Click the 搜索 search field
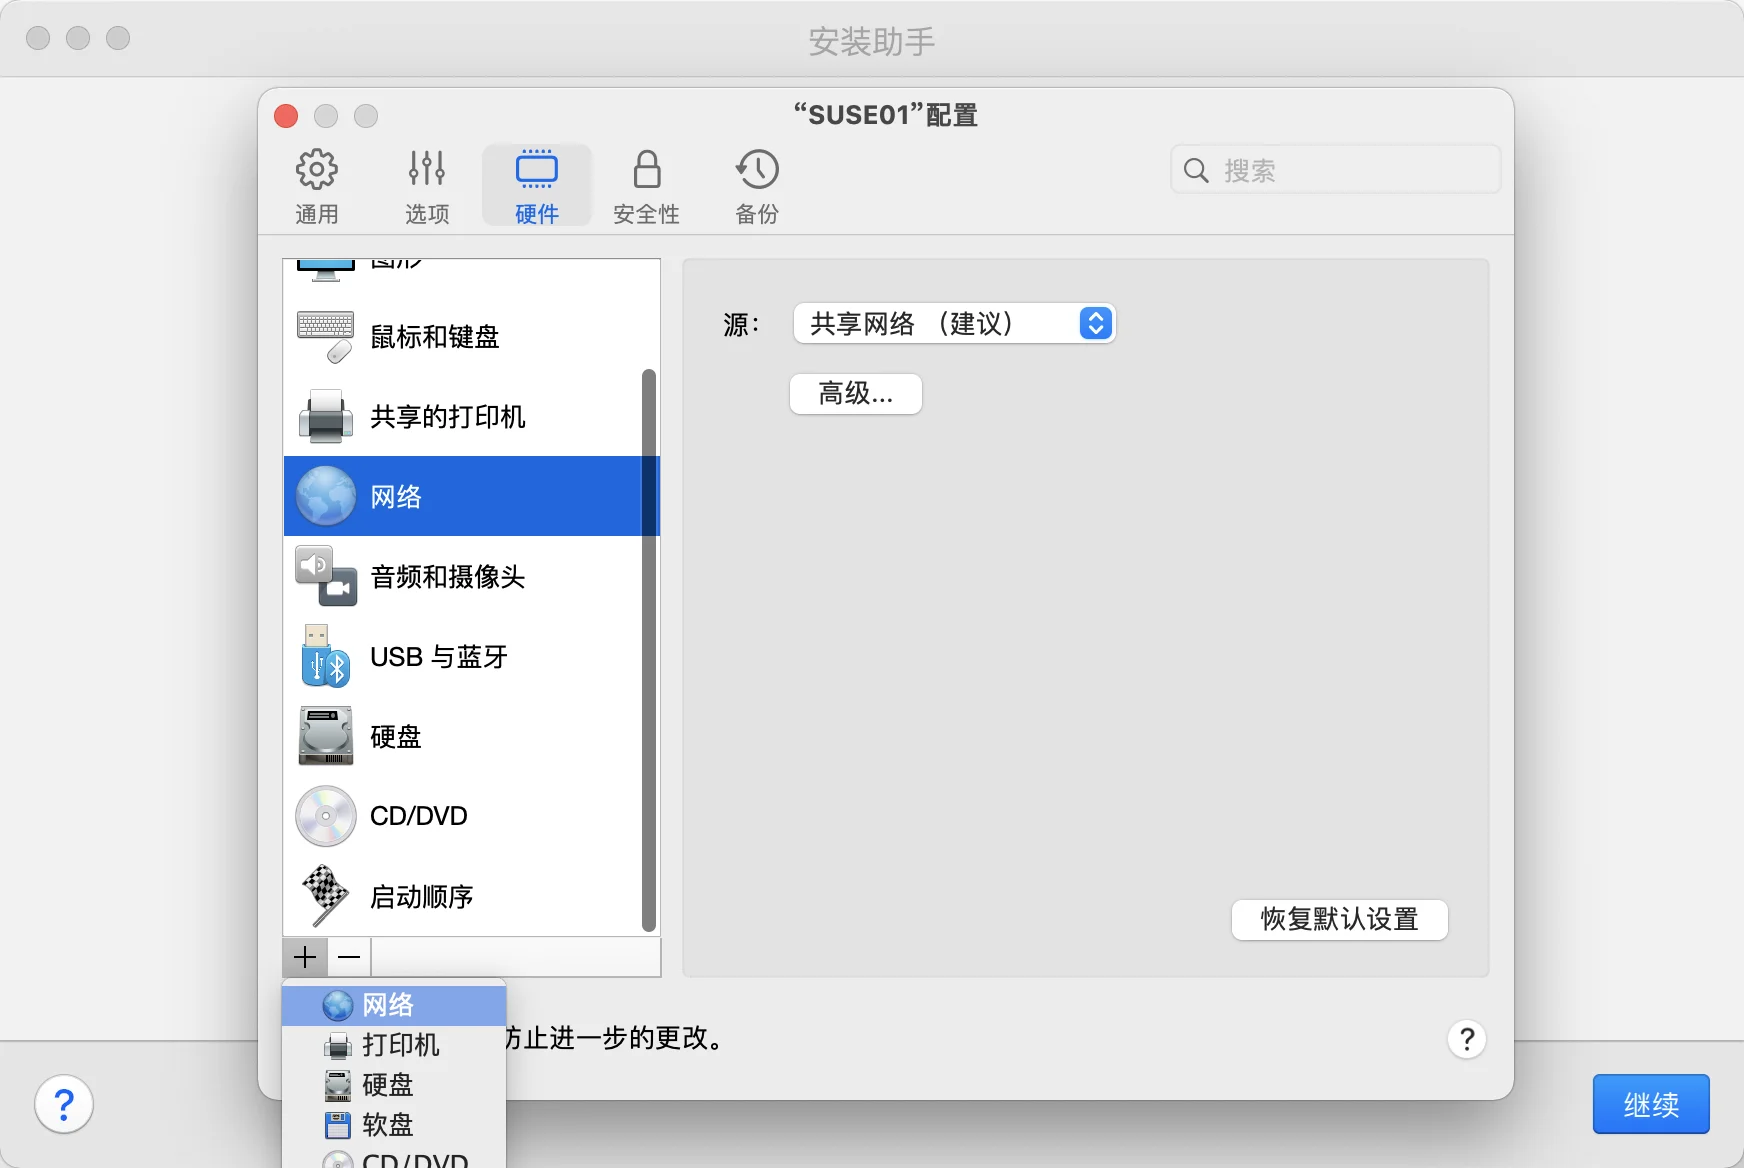This screenshot has width=1744, height=1168. coord(1336,170)
